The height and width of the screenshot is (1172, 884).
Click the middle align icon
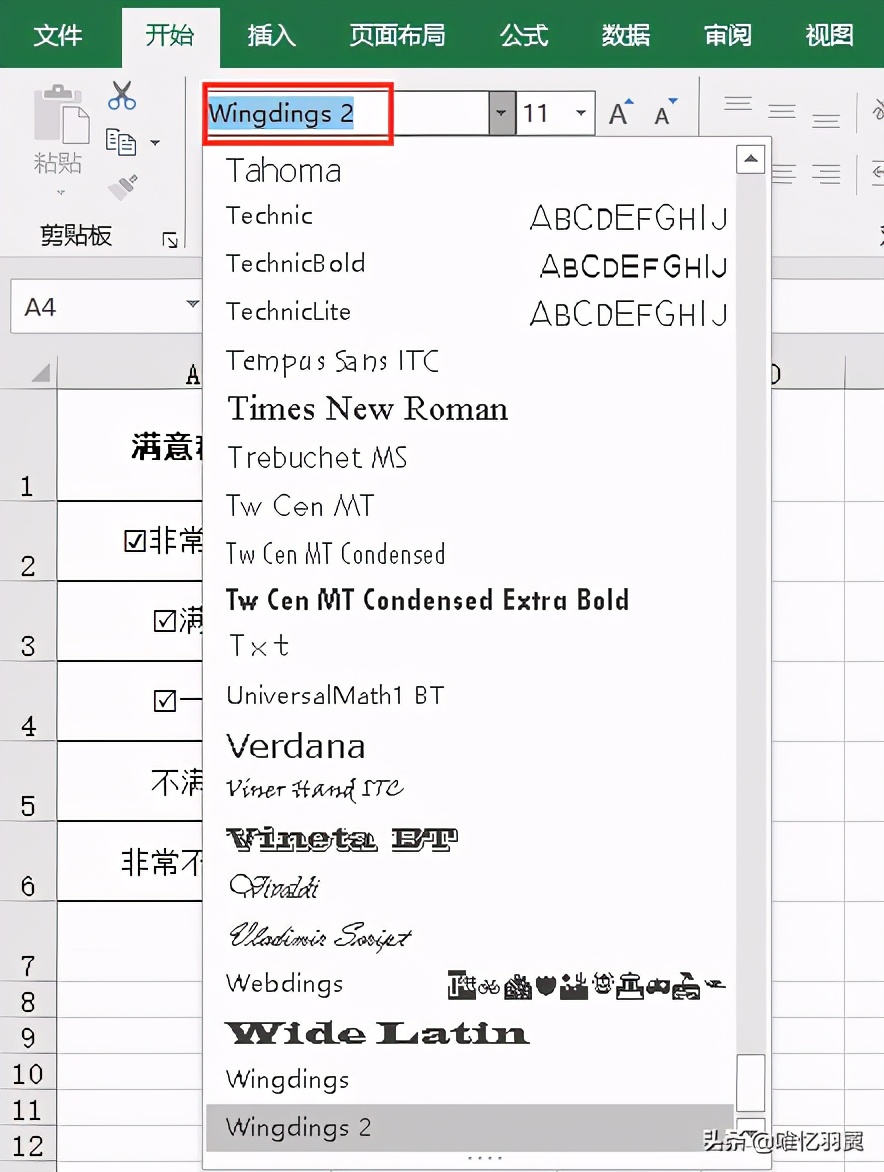coord(782,111)
